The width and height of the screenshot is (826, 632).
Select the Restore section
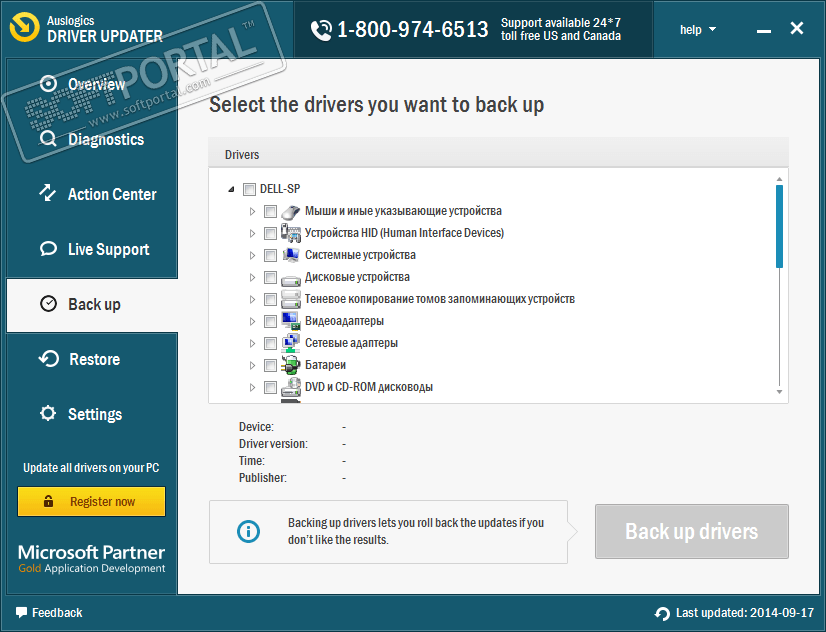point(92,359)
